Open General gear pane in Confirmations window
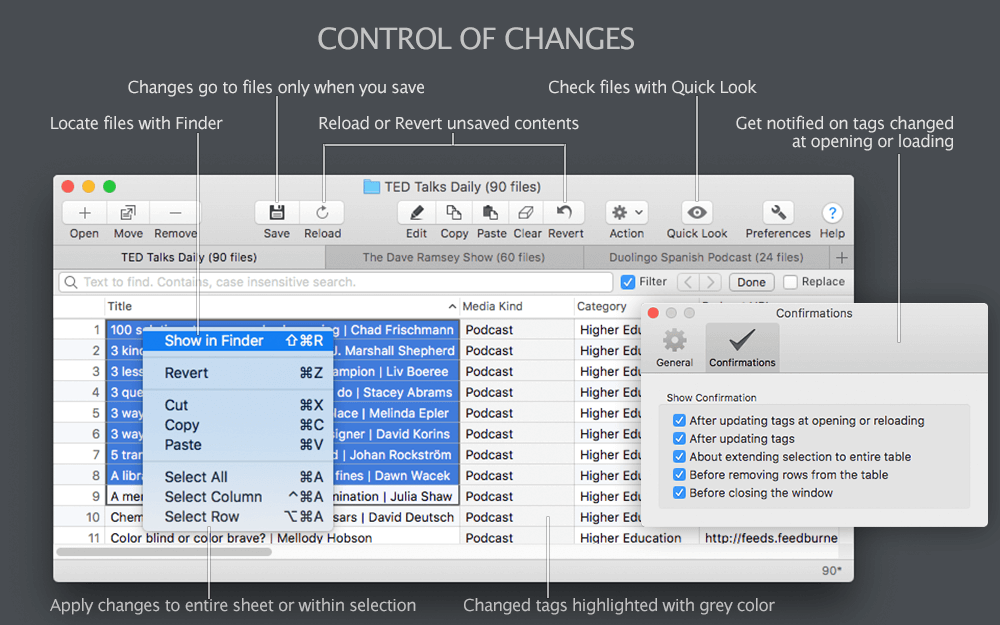 pyautogui.click(x=674, y=348)
